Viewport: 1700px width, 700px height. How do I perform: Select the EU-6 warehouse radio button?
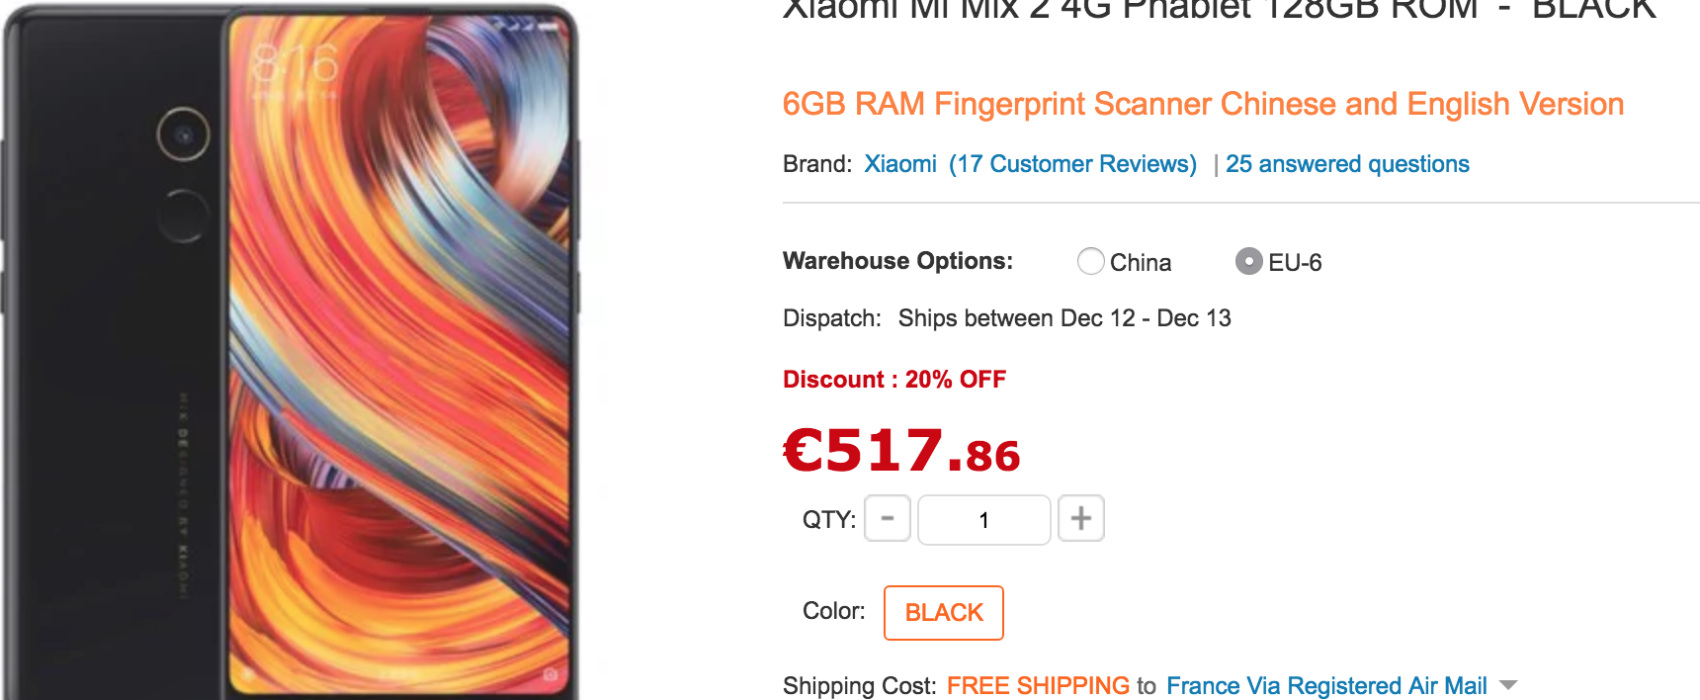[x=1249, y=262]
